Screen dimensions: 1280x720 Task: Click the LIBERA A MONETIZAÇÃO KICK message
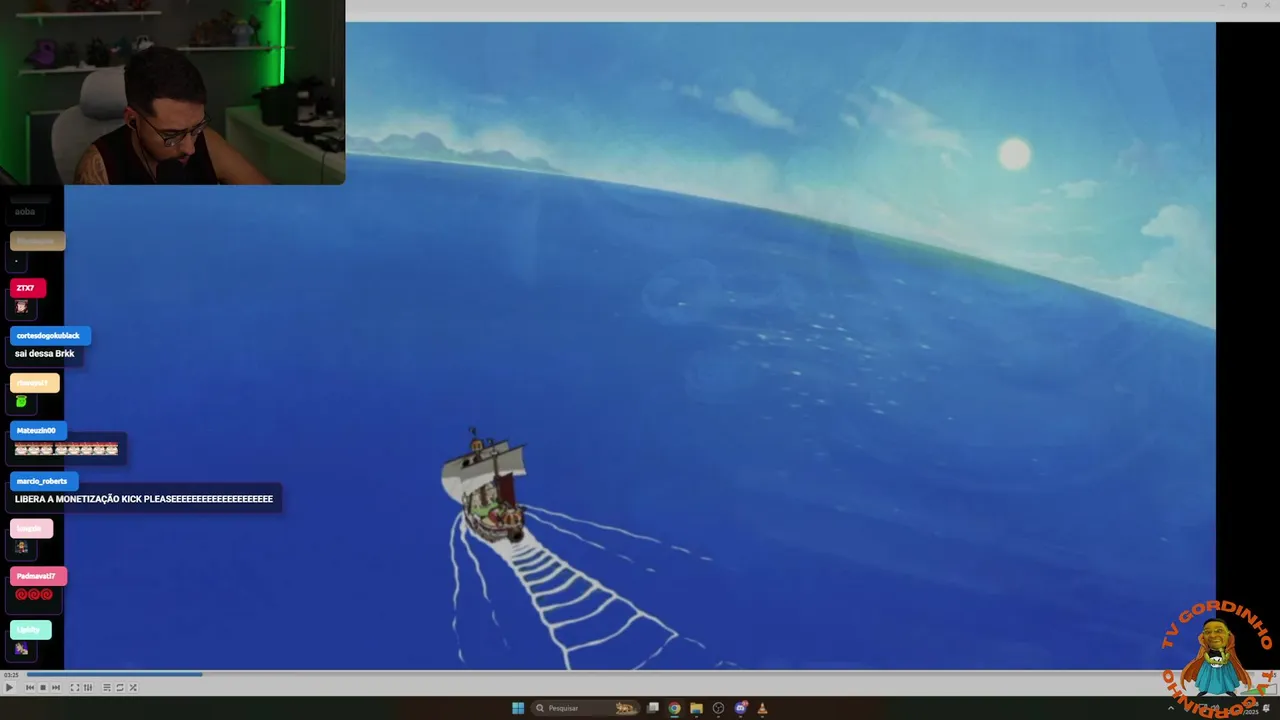[x=144, y=499]
